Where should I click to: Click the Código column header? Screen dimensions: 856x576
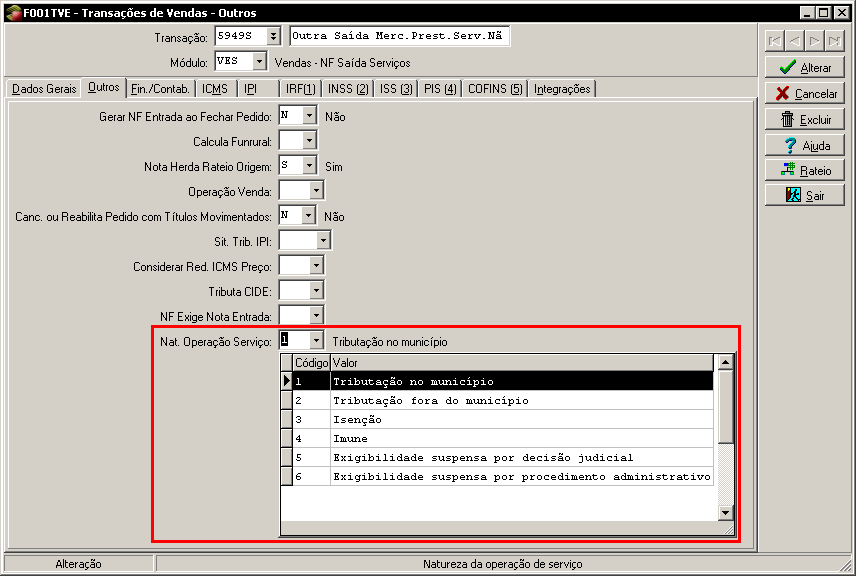tap(312, 363)
